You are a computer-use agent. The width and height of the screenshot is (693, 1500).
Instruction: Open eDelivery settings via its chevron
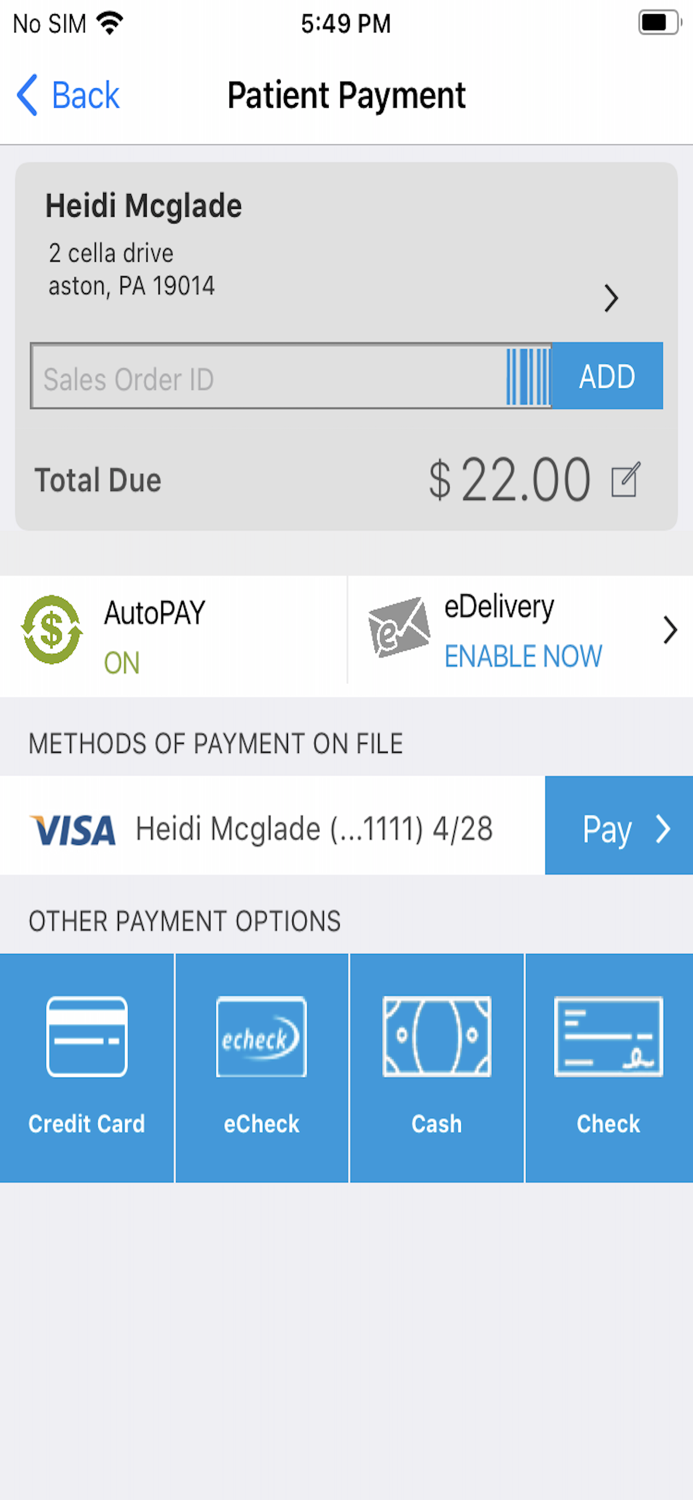click(670, 630)
